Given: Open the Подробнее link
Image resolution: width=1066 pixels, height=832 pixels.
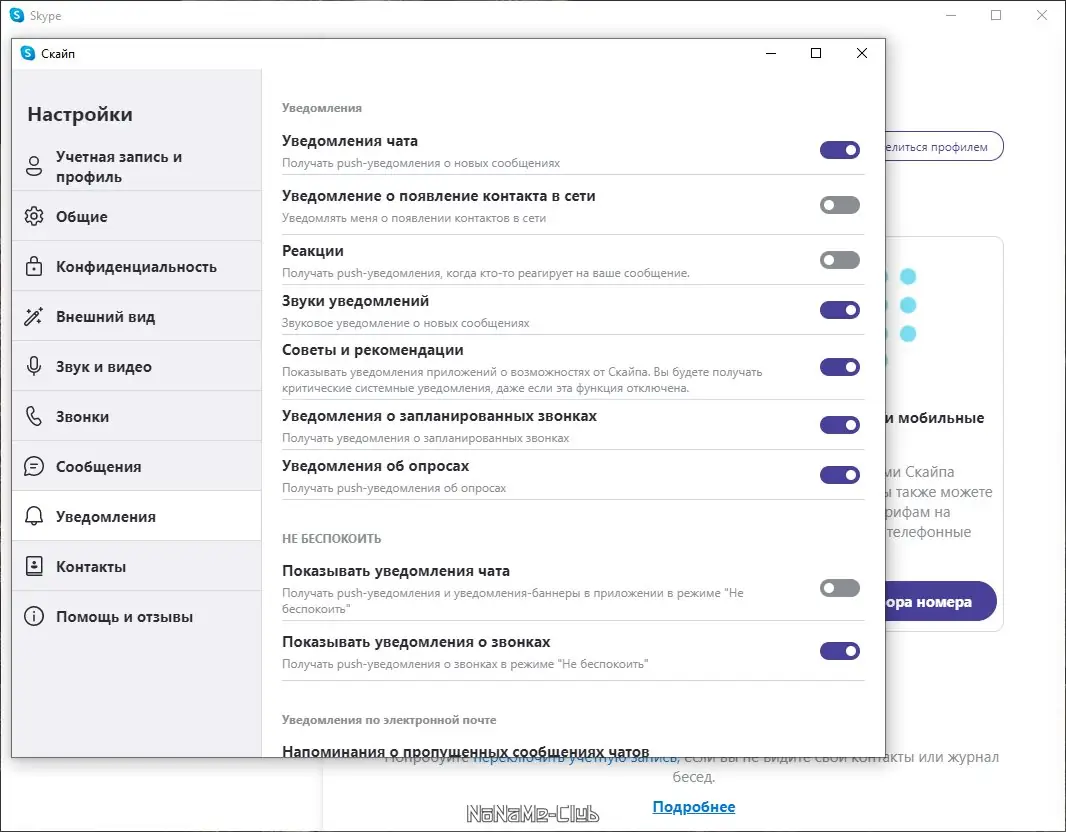Looking at the screenshot, I should click(694, 806).
